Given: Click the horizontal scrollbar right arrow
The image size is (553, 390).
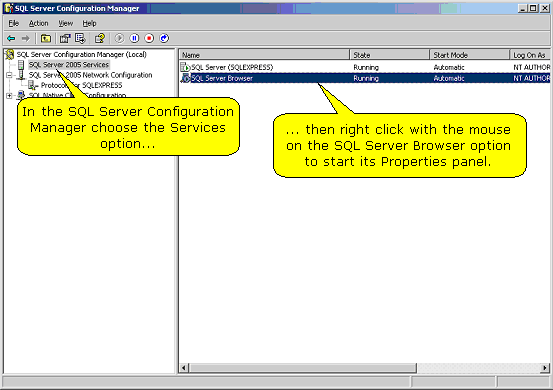Looking at the screenshot, I should point(545,368).
